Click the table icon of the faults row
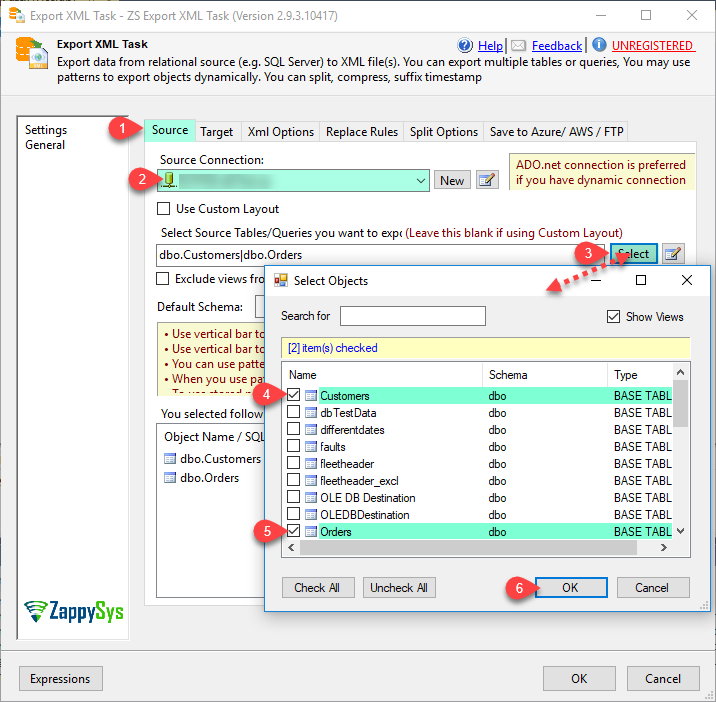The width and height of the screenshot is (716, 702). coord(311,447)
